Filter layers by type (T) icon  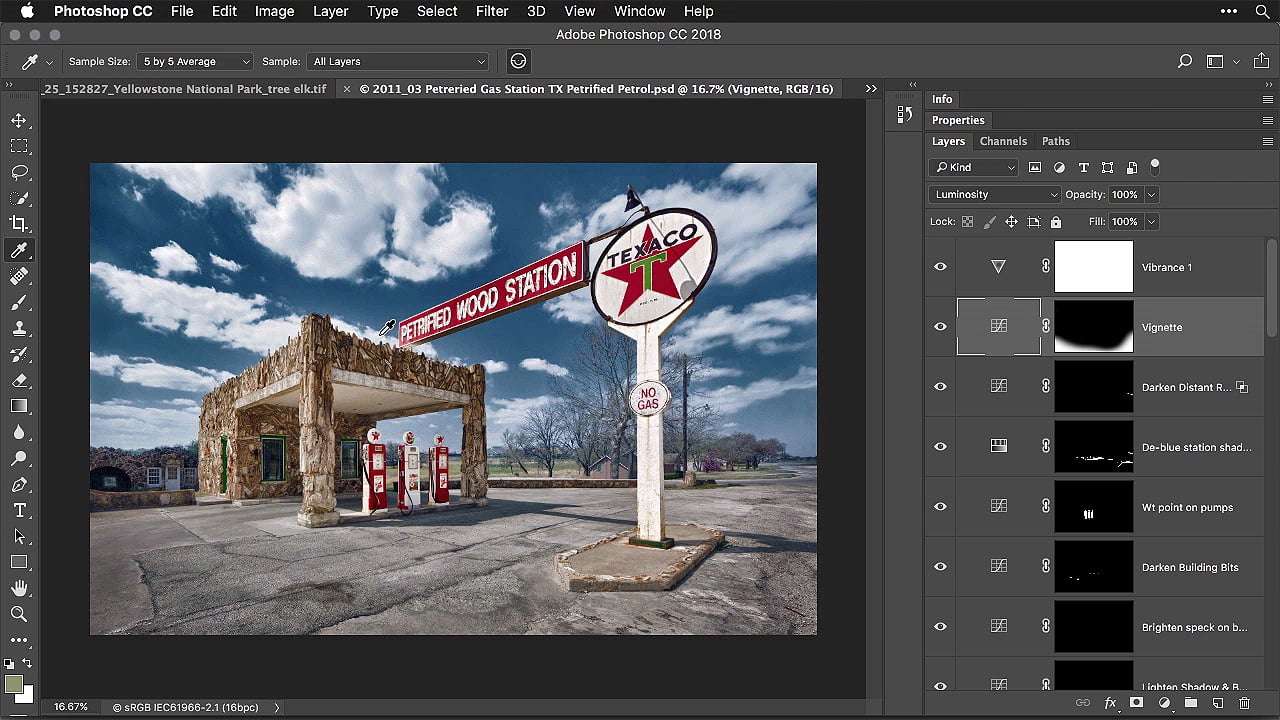tap(1083, 168)
